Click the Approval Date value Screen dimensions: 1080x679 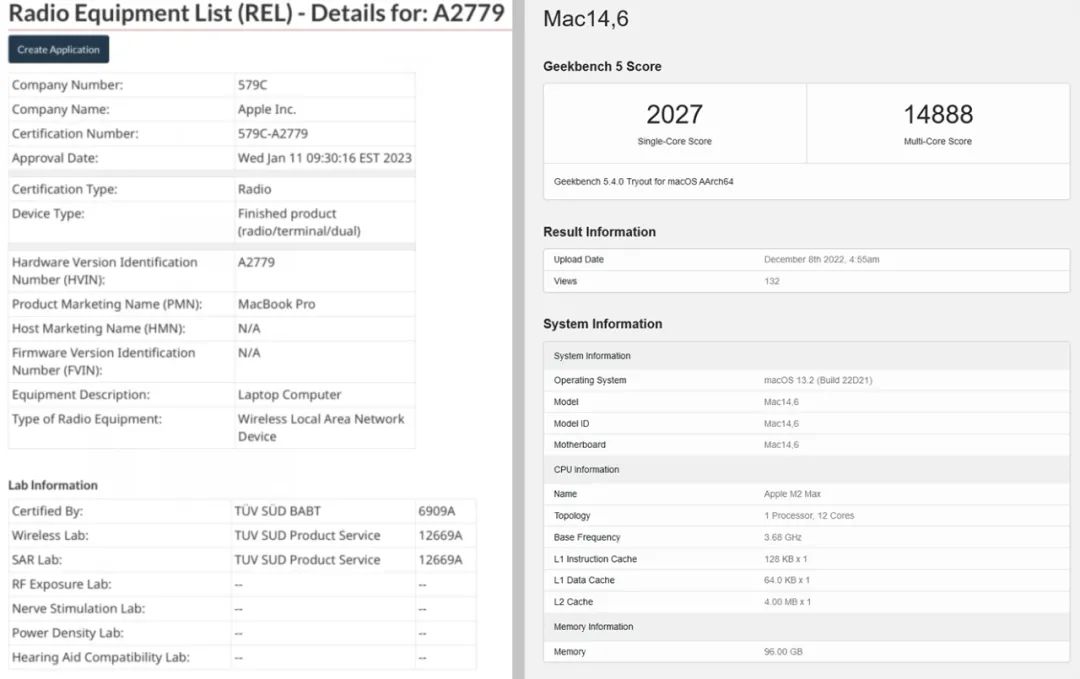(324, 158)
